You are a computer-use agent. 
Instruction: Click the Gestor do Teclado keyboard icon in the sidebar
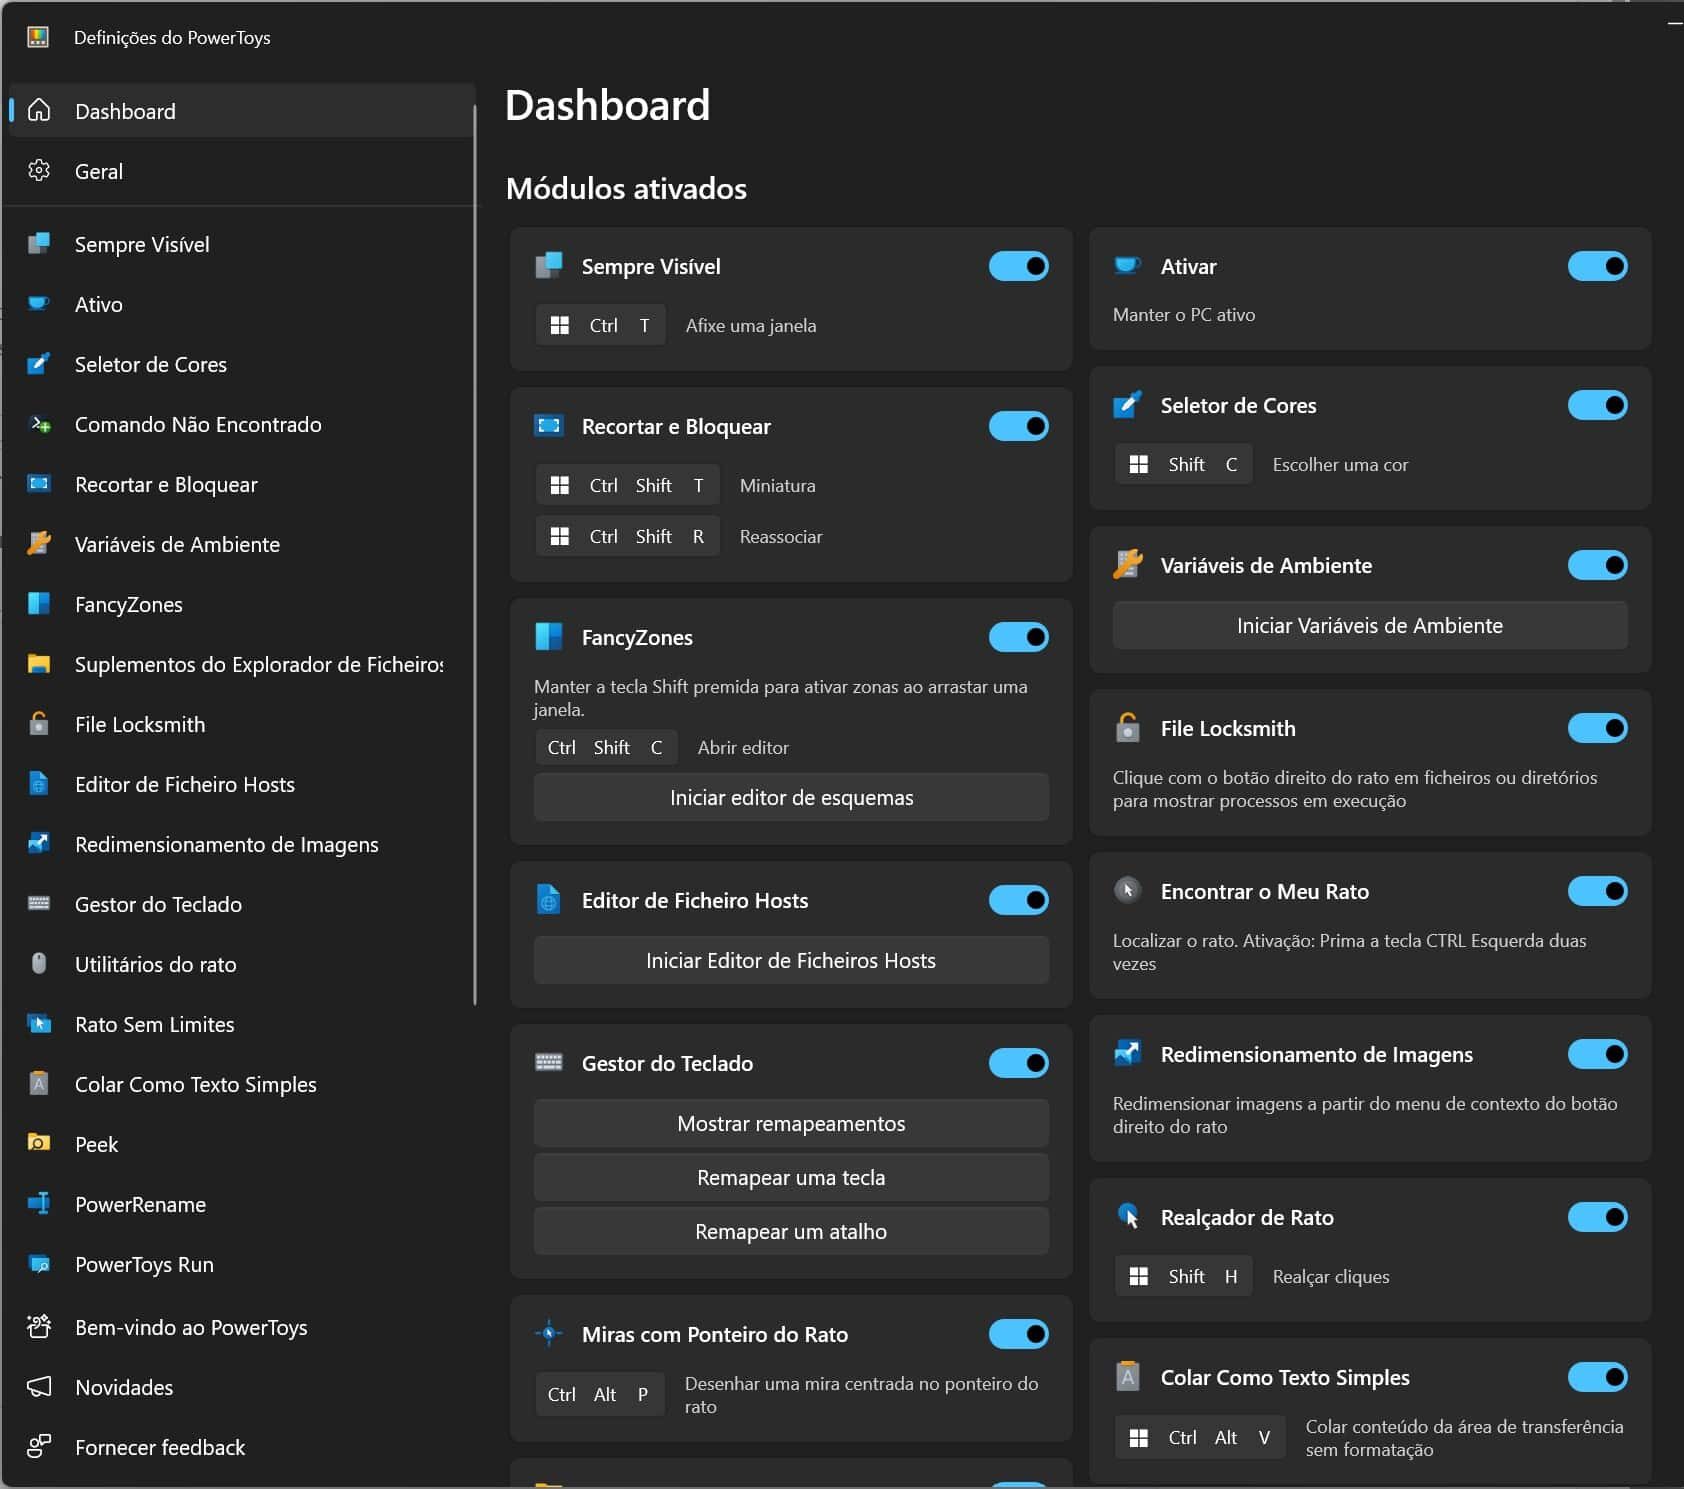39,904
